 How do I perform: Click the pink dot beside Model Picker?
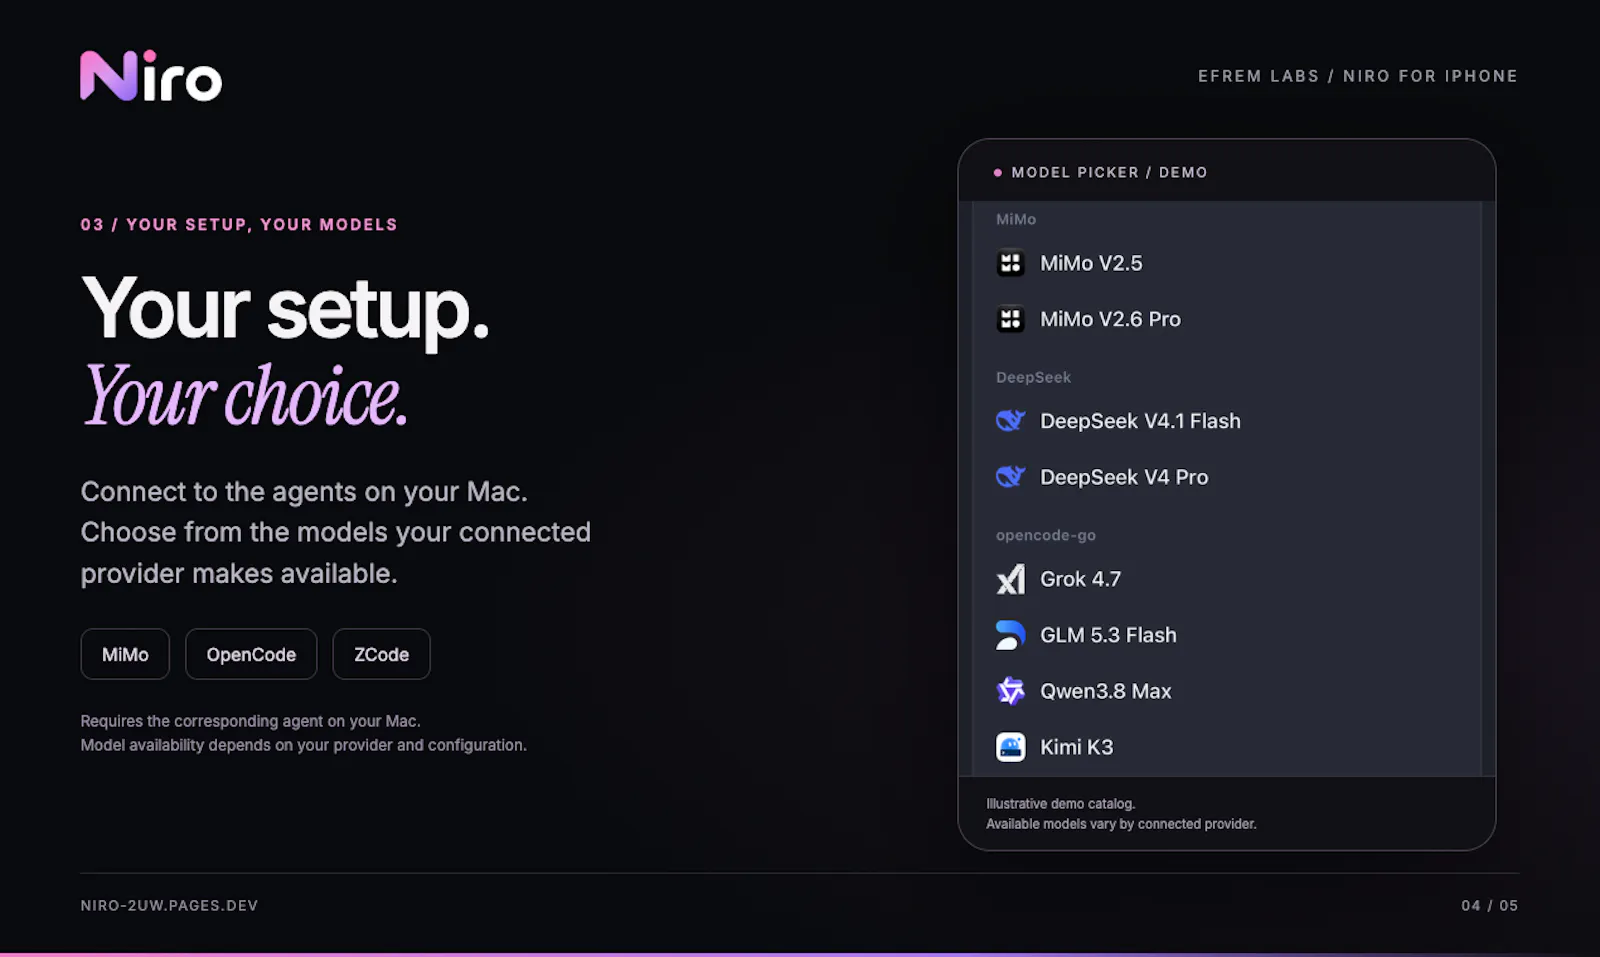click(x=997, y=173)
